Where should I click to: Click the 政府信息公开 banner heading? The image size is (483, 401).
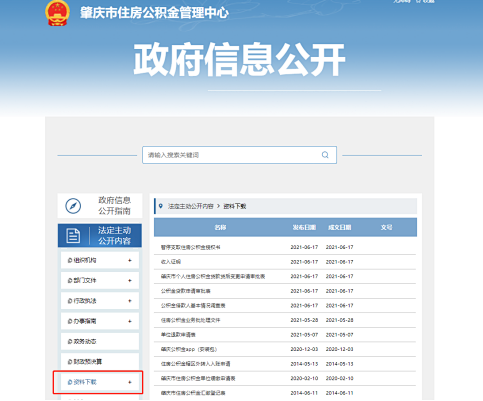tap(239, 60)
